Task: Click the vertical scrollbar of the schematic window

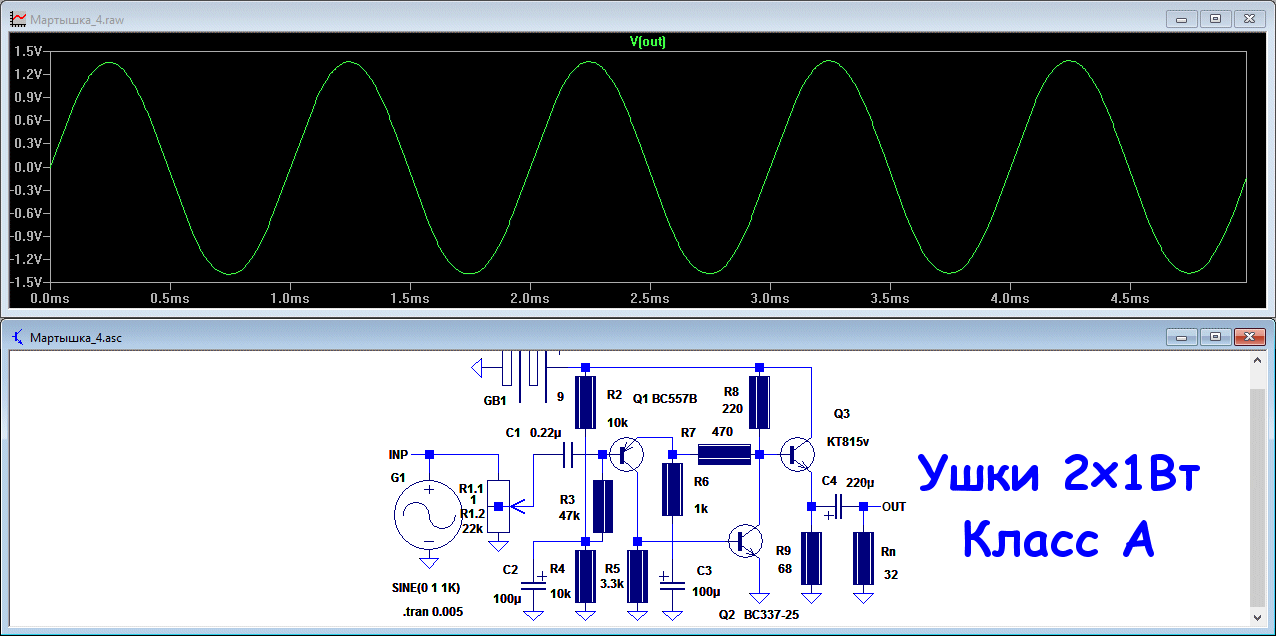Action: (1258, 490)
